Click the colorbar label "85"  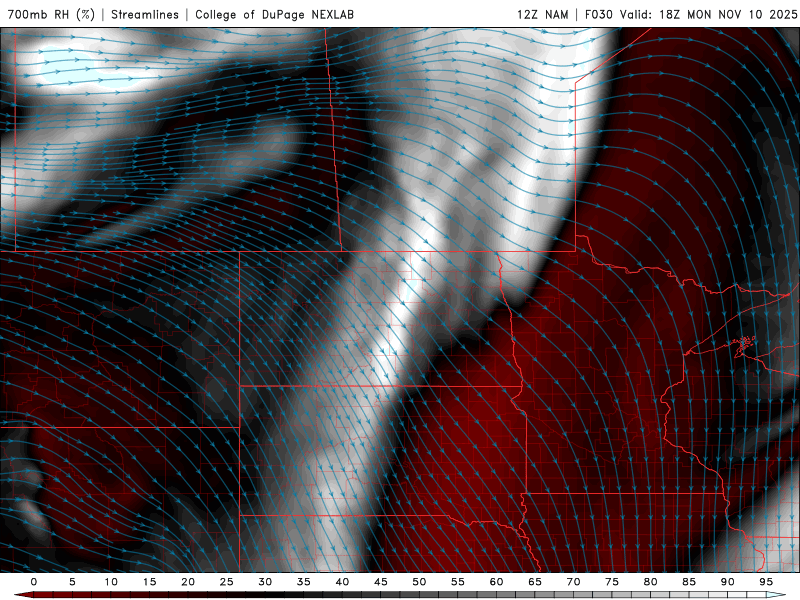pos(689,582)
